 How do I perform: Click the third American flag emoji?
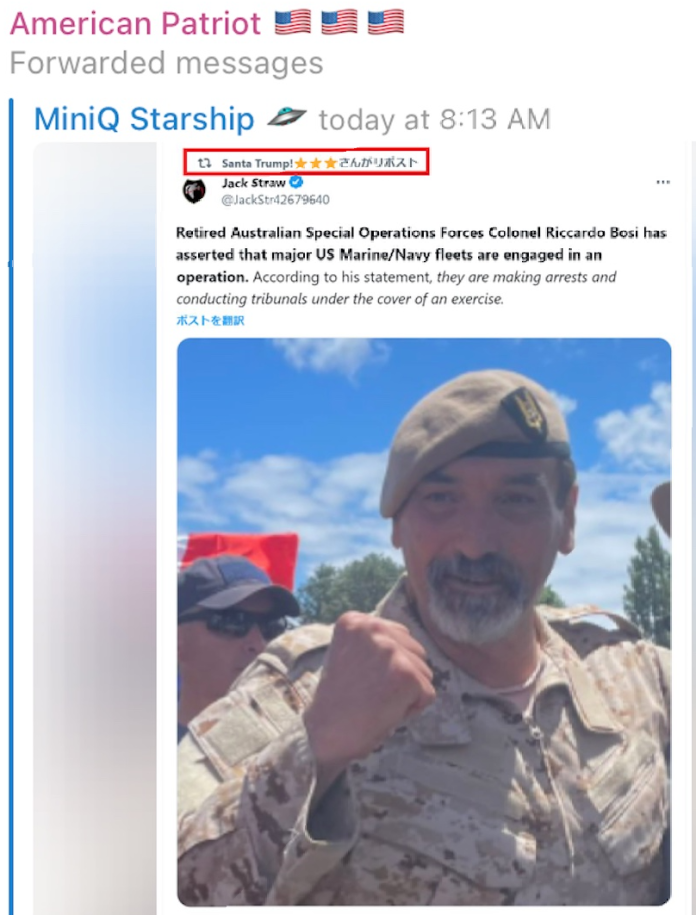[386, 23]
